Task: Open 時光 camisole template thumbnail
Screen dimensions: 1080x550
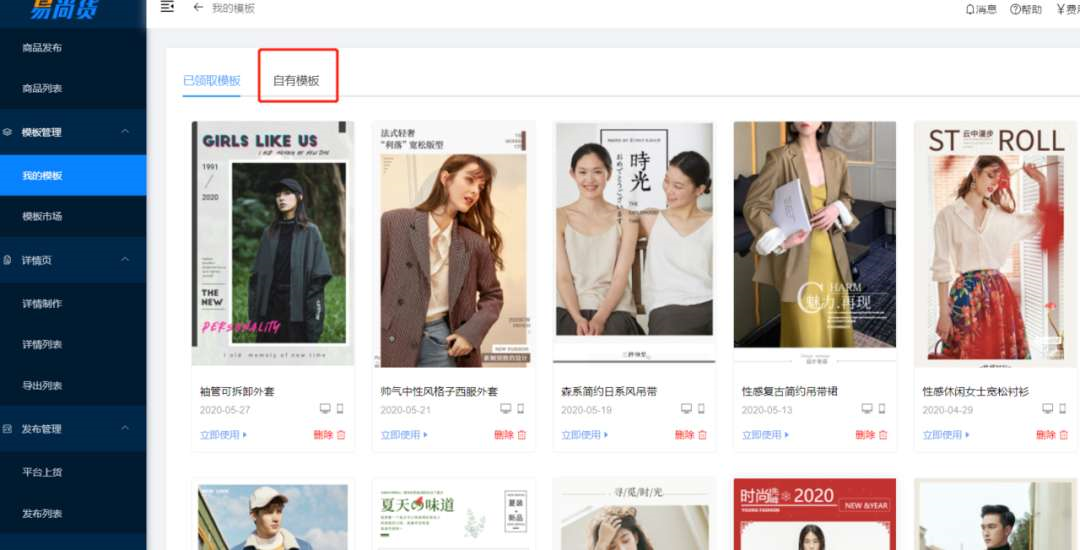Action: tap(634, 242)
